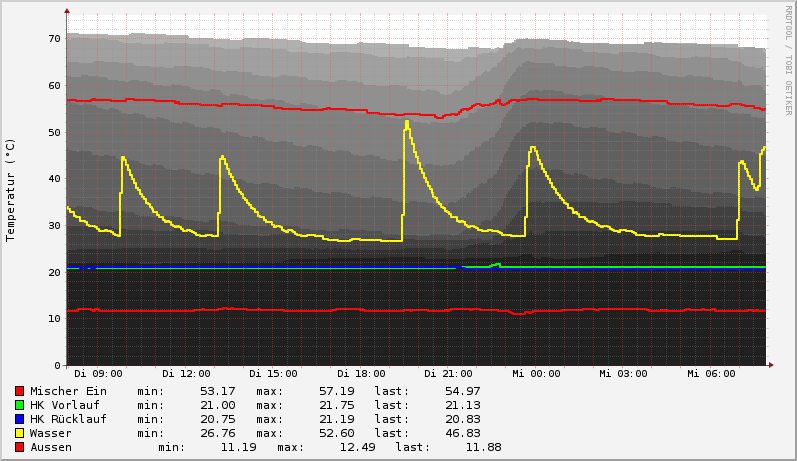The width and height of the screenshot is (797, 461).
Task: Click the 70 tick on the temperature axis
Action: [x=55, y=39]
